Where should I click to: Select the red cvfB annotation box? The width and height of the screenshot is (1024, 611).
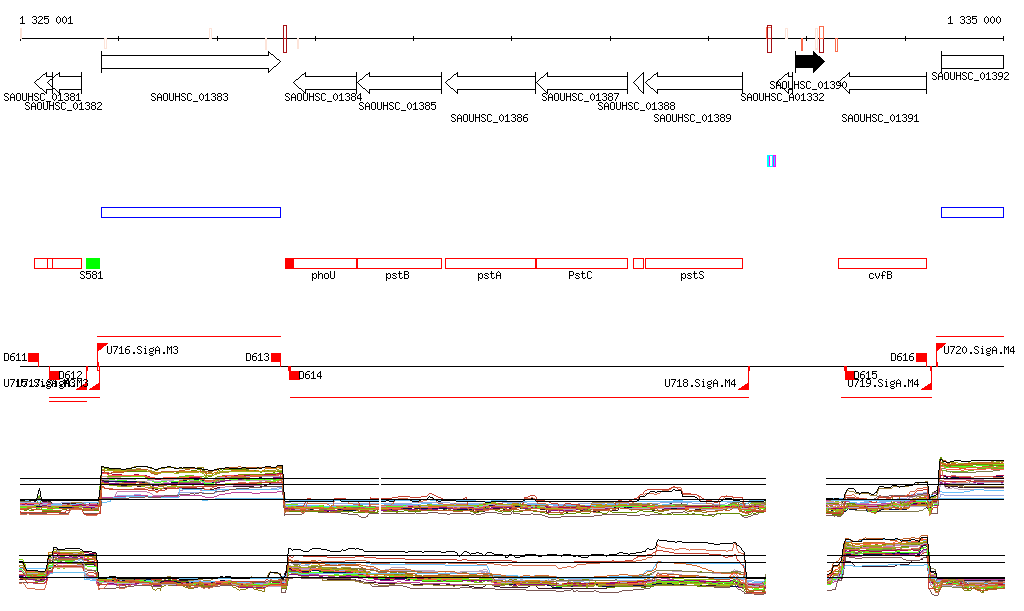coord(882,264)
